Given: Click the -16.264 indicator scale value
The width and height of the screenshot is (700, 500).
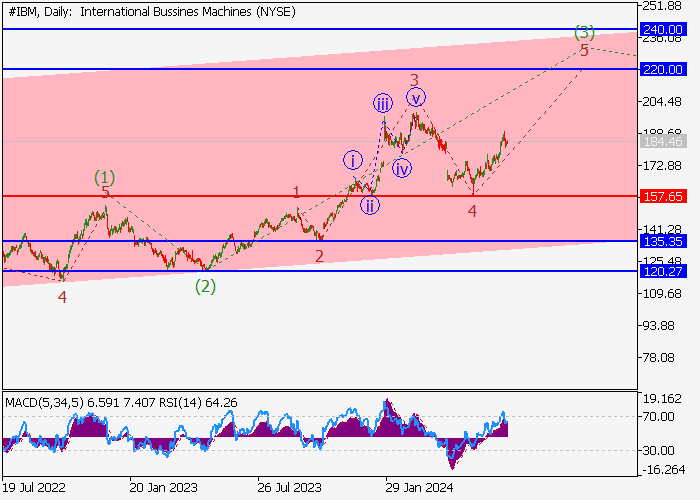Looking at the screenshot, I should (x=663, y=470).
